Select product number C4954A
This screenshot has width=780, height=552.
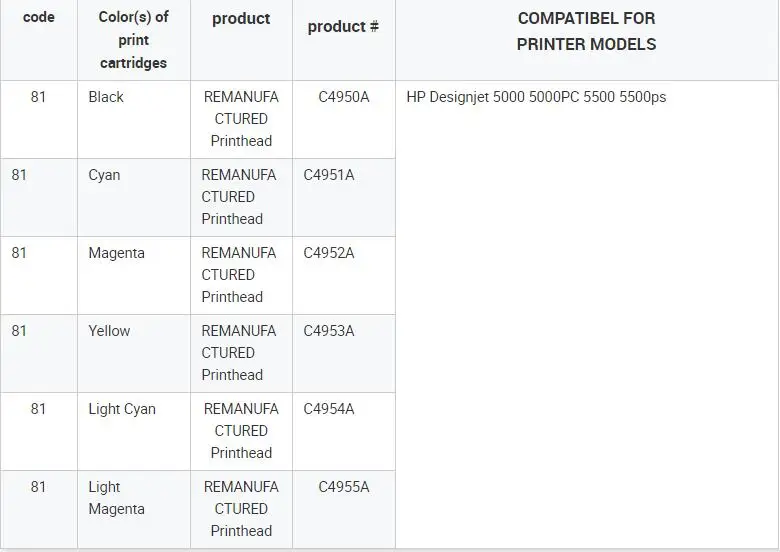click(343, 409)
